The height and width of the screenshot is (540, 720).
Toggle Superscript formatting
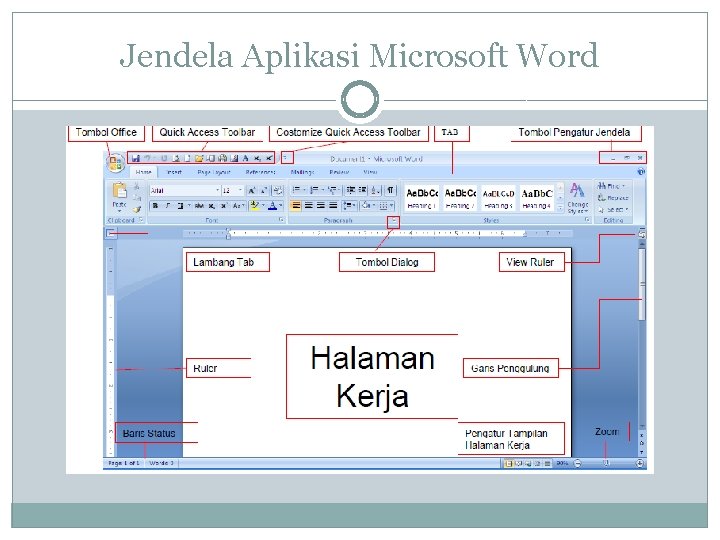[224, 206]
